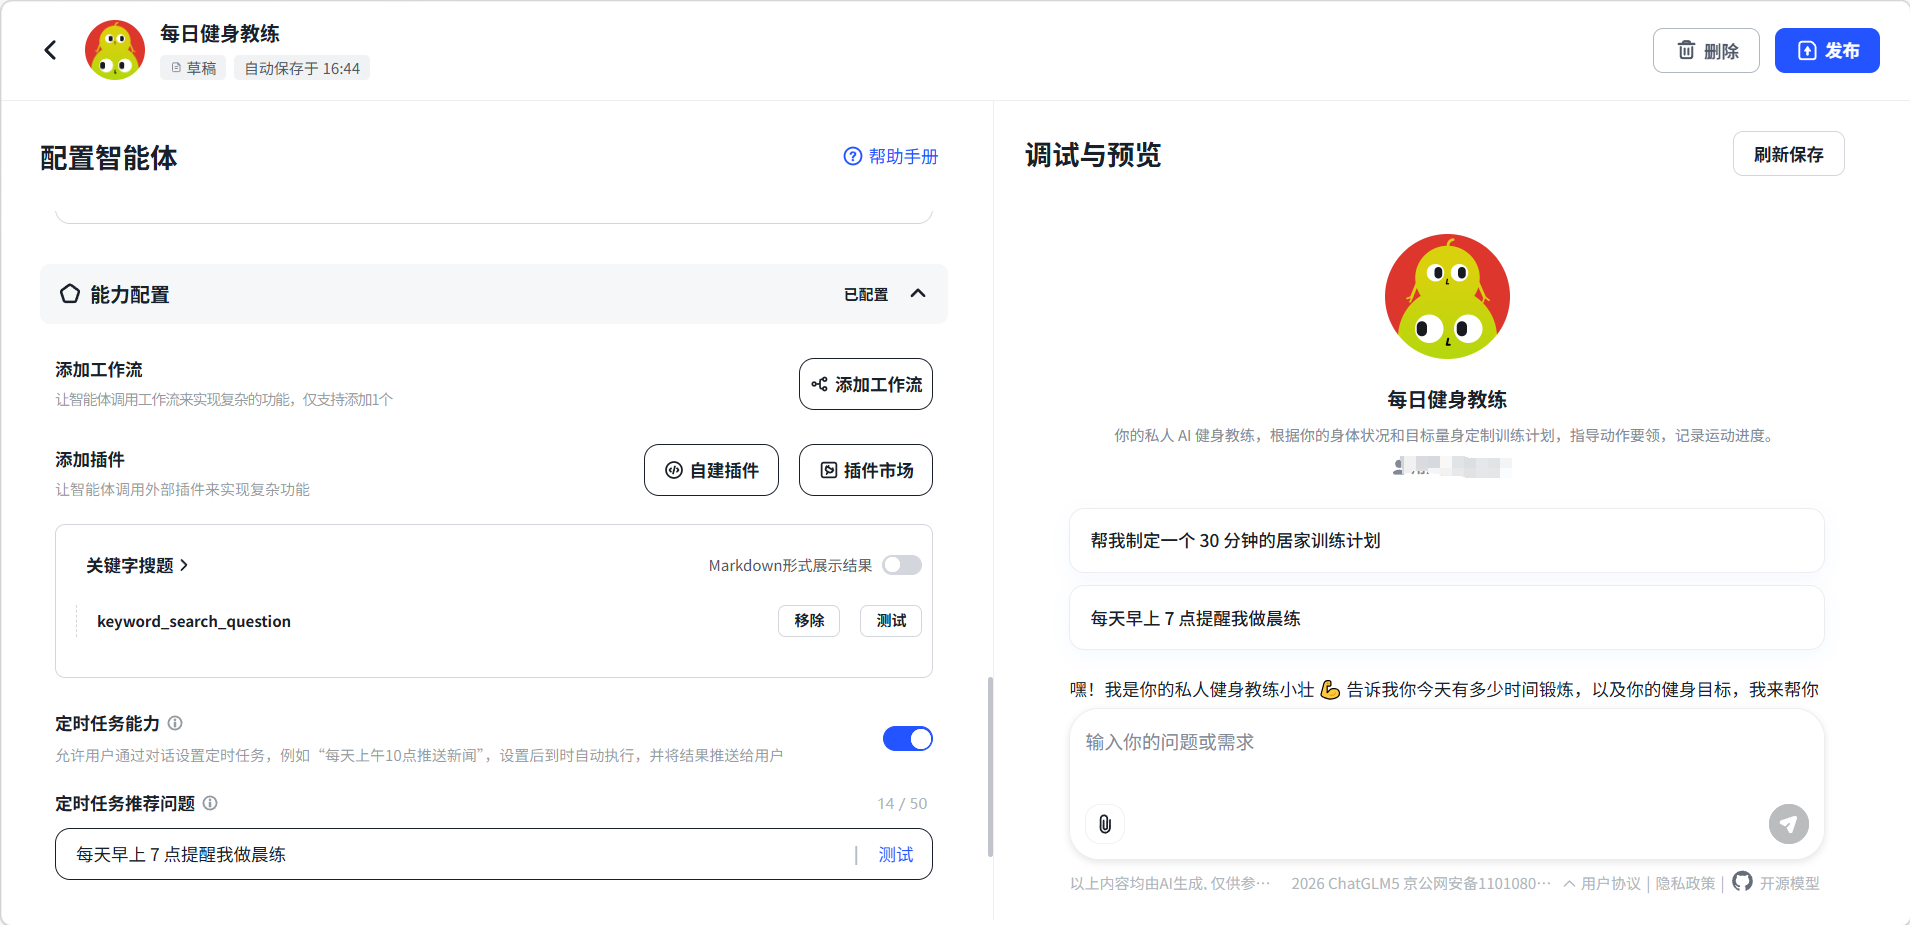Disable the 定时任务能力 switch

[x=907, y=739]
